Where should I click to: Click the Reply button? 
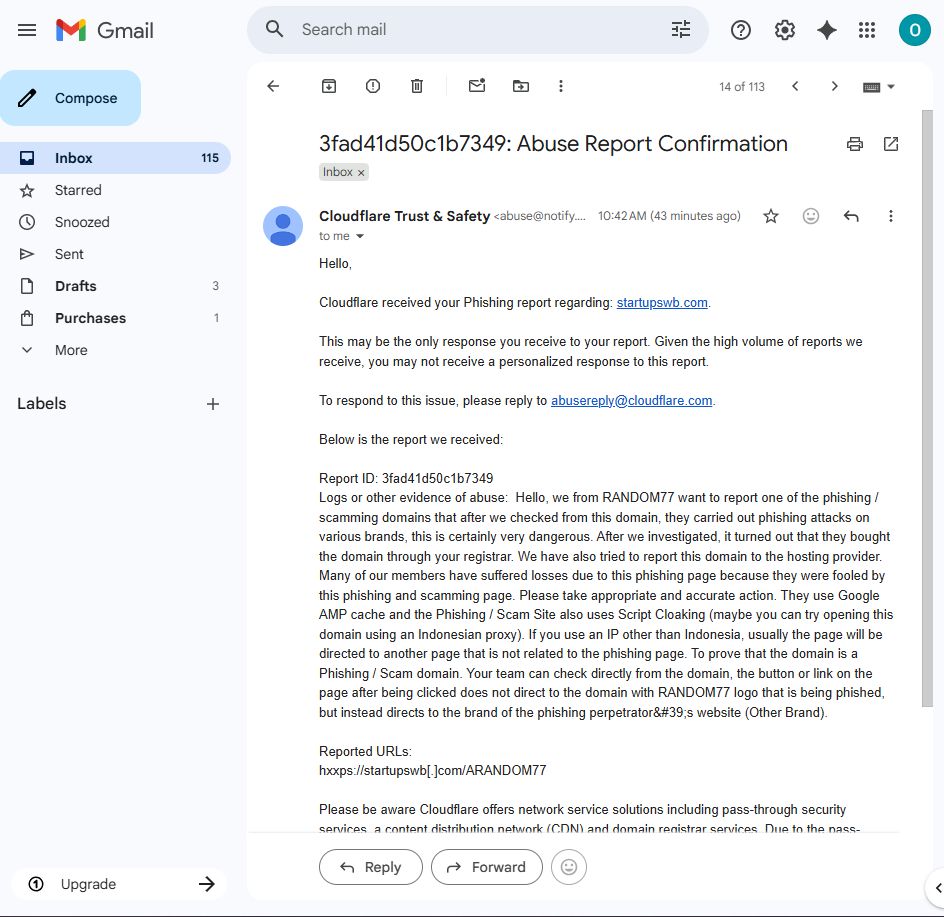pyautogui.click(x=371, y=867)
